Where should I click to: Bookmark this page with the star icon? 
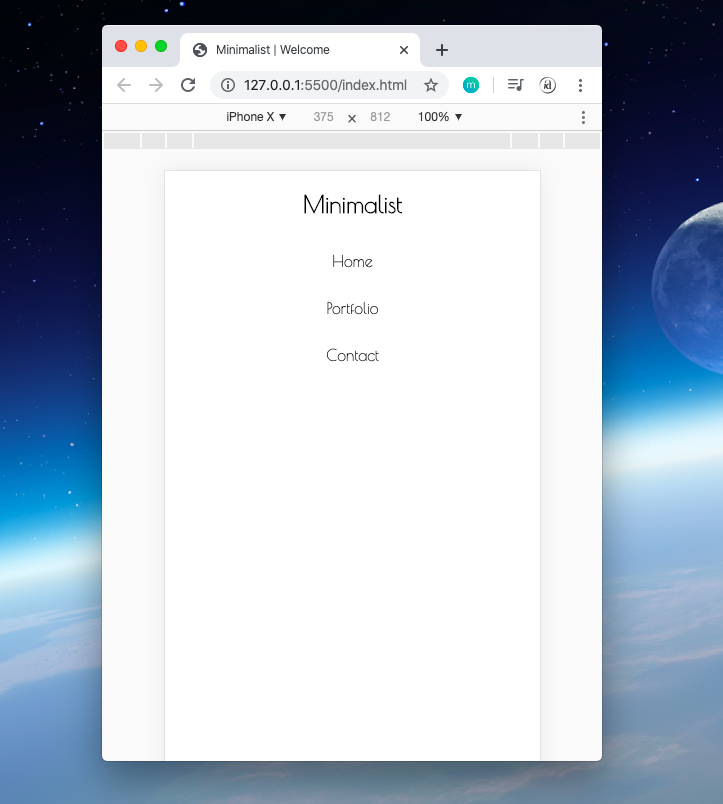click(431, 85)
